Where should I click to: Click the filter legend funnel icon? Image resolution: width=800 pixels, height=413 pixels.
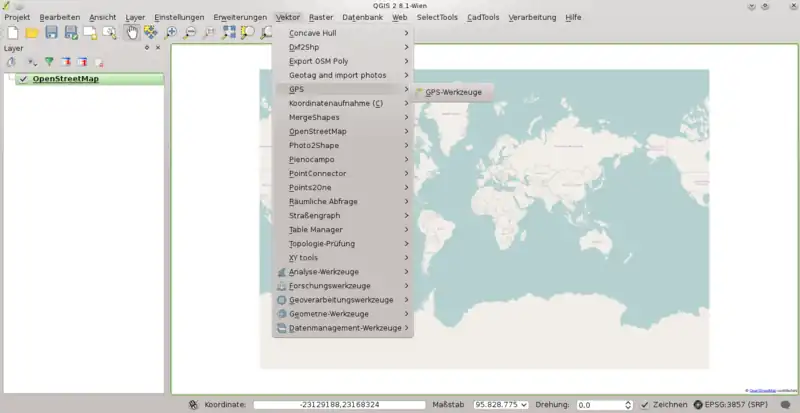coord(48,62)
